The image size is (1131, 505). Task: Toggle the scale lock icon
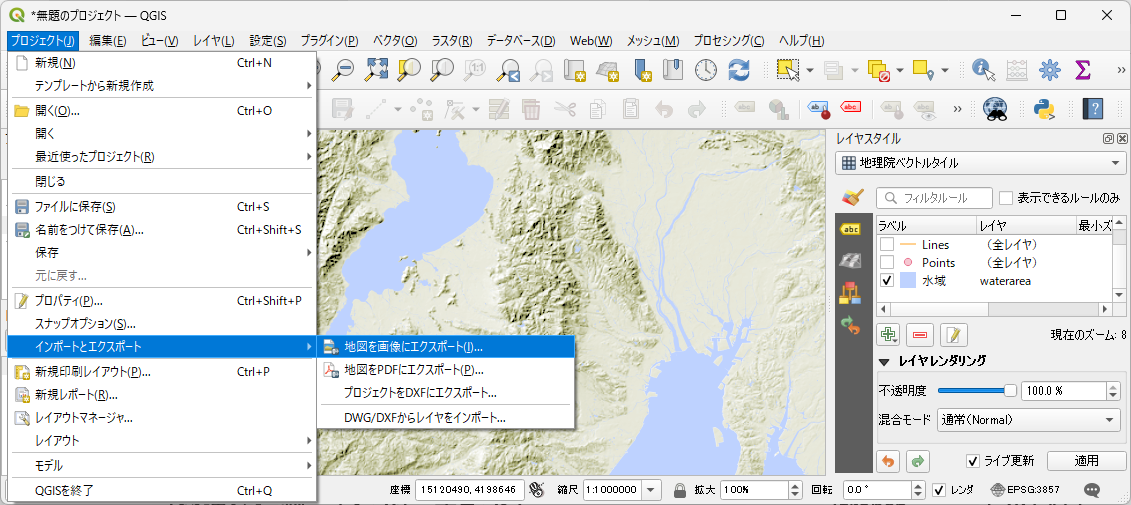coord(679,490)
